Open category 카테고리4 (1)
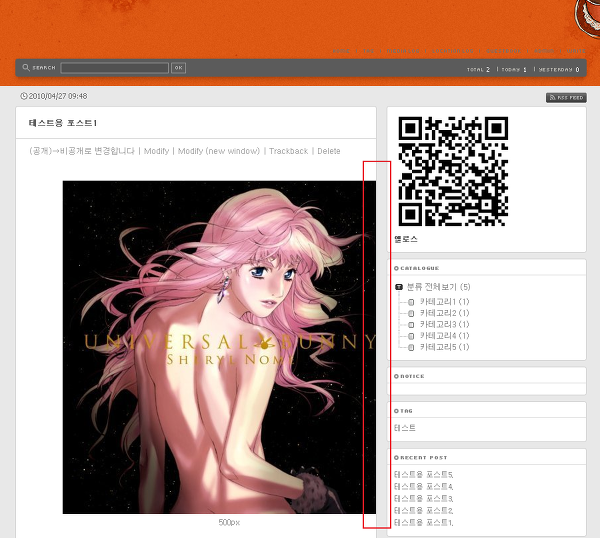 444,336
